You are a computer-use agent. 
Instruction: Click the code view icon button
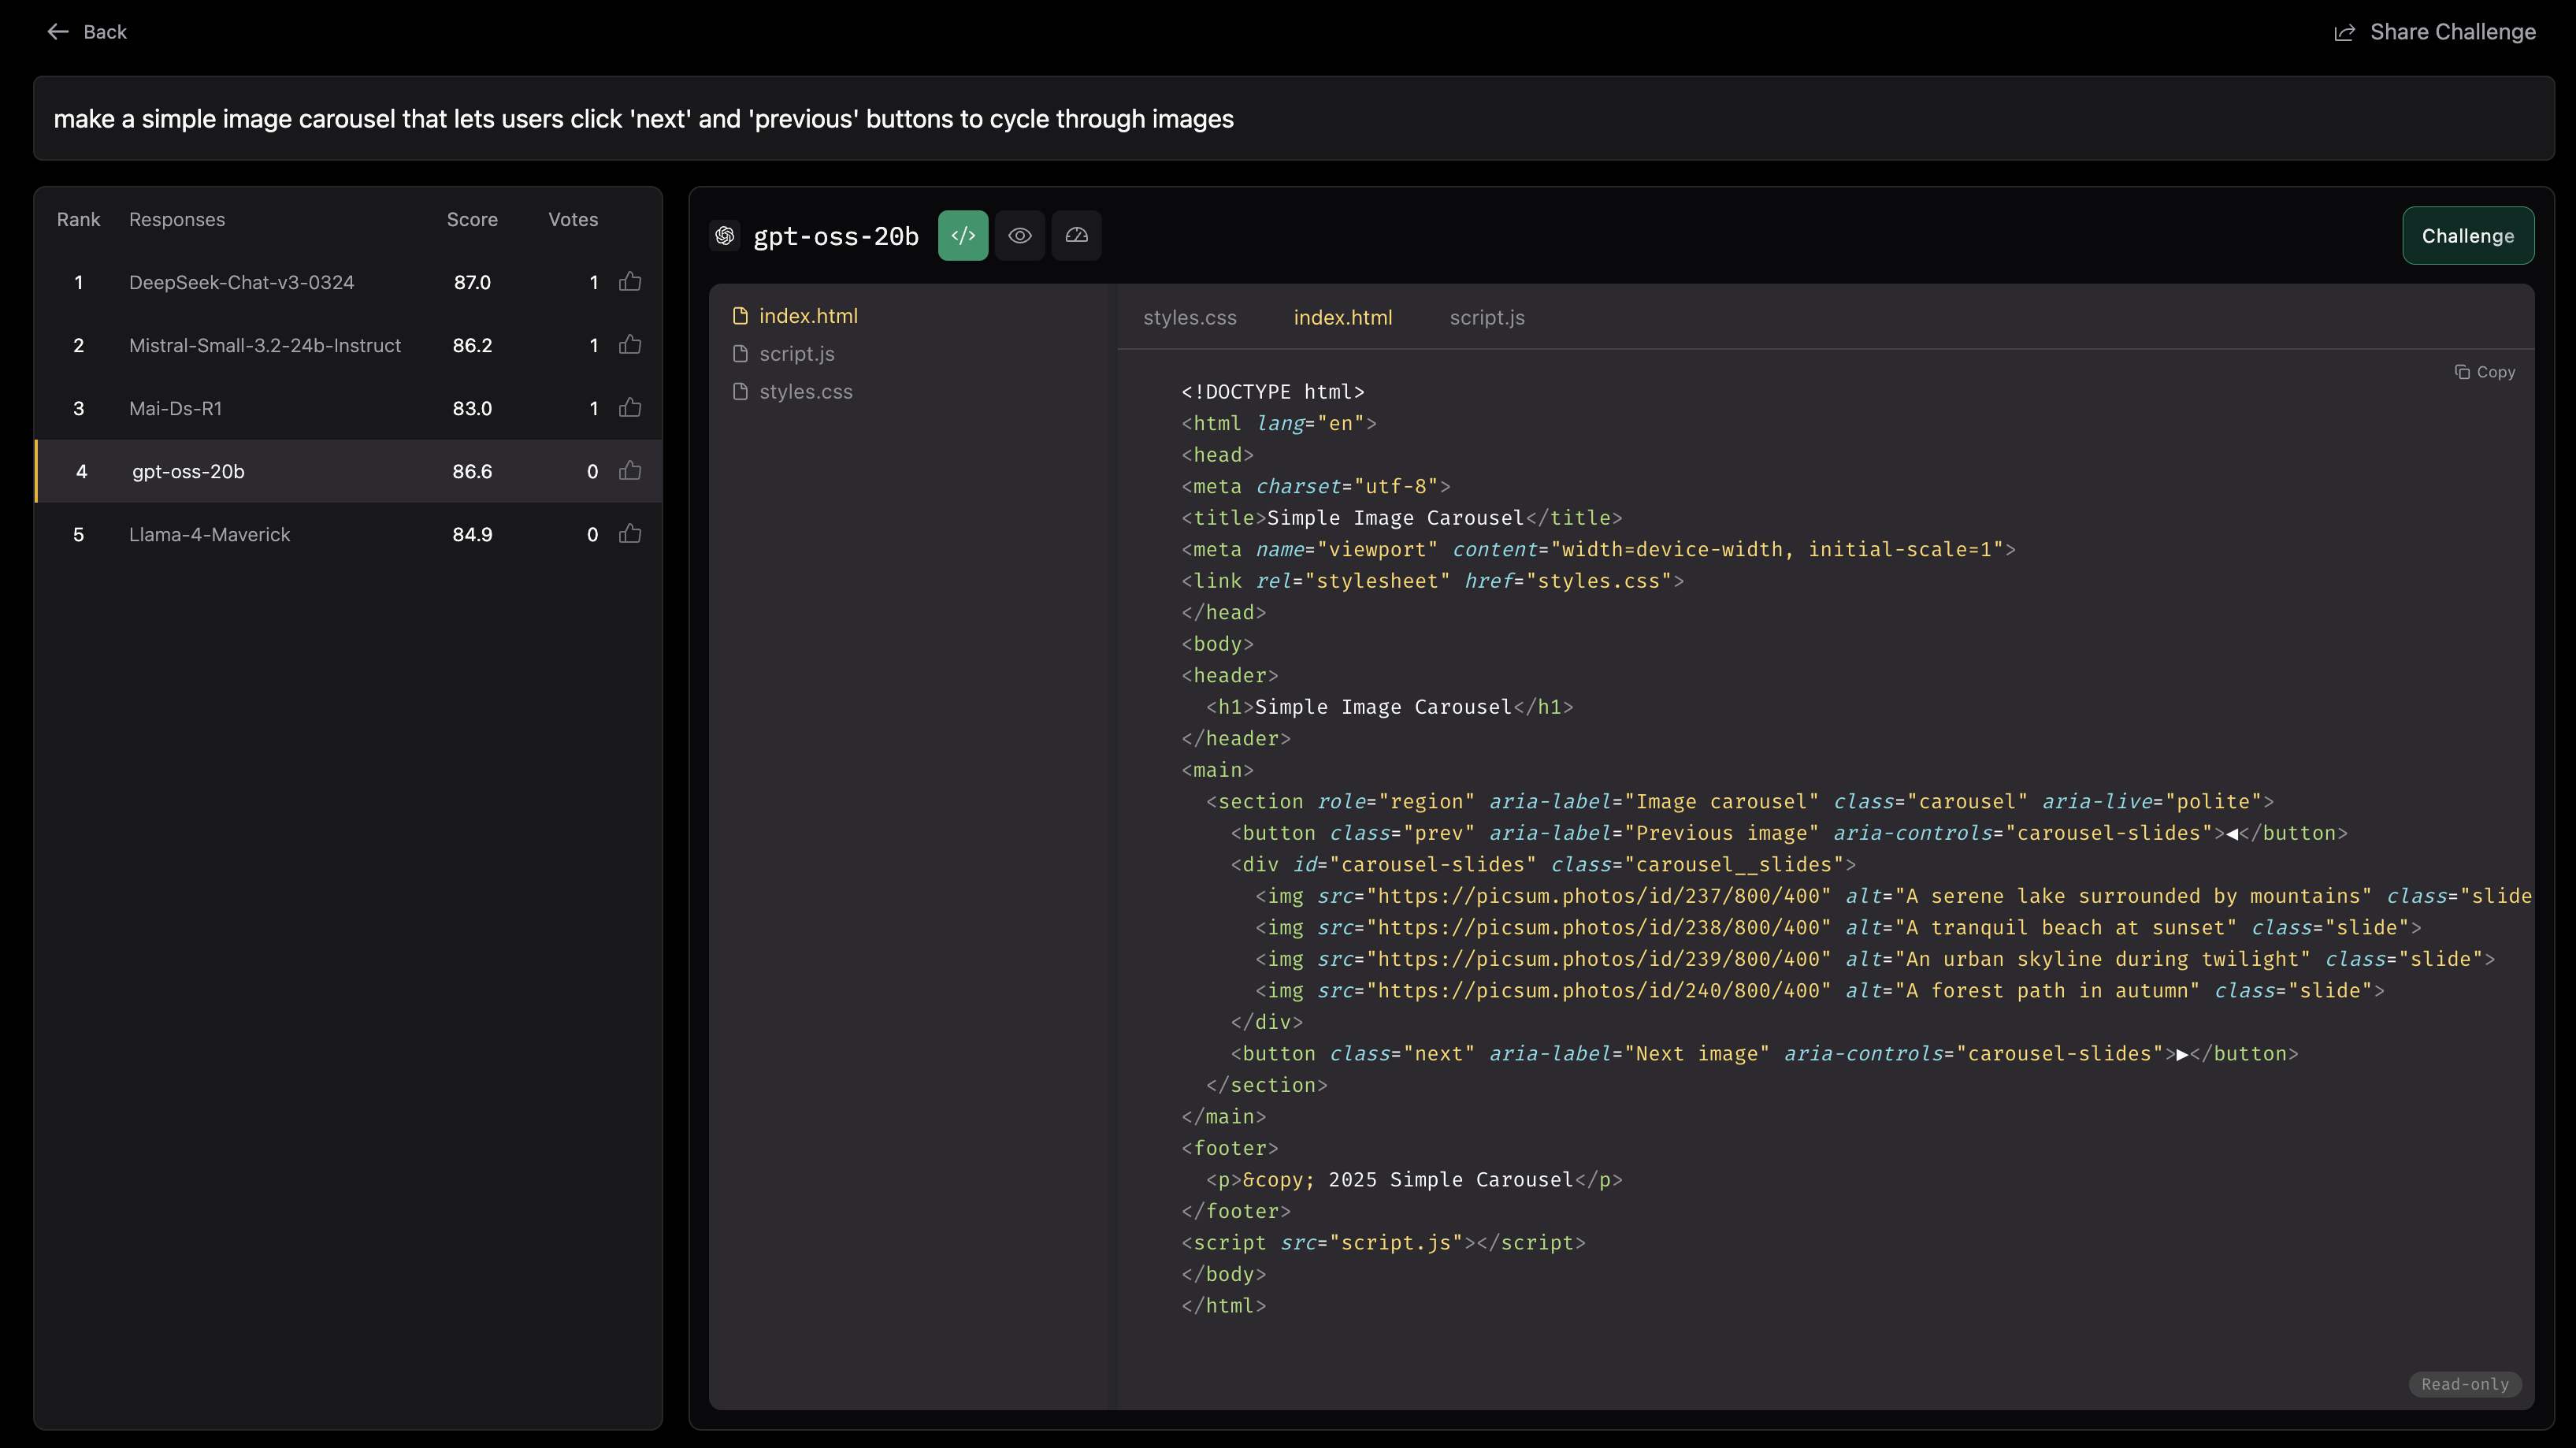962,236
